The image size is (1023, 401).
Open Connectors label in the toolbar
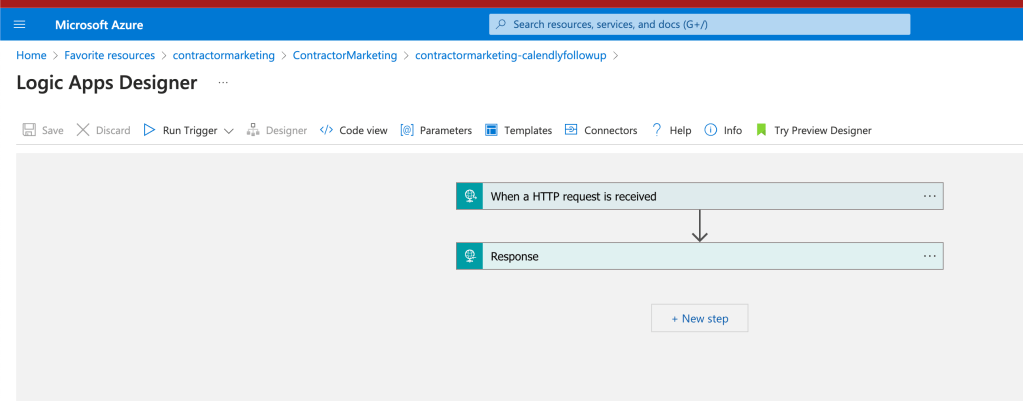pyautogui.click(x=611, y=130)
